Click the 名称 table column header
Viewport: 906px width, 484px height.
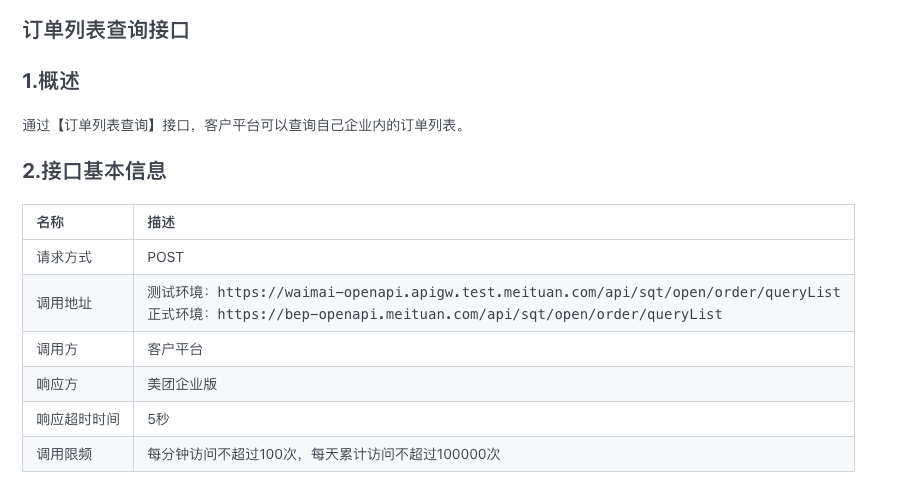50,222
